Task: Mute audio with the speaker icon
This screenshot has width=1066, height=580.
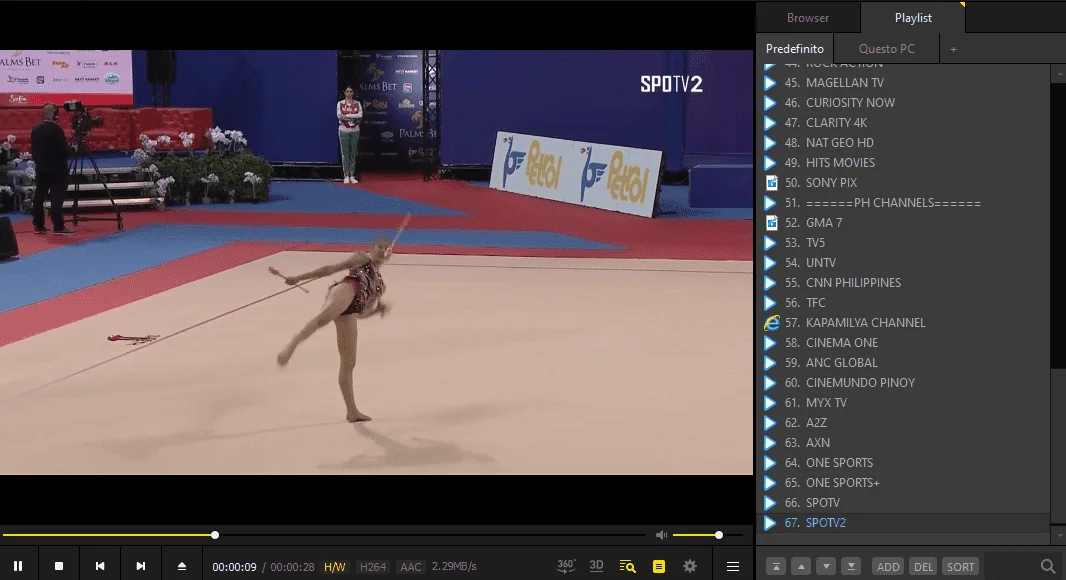Action: 661,535
